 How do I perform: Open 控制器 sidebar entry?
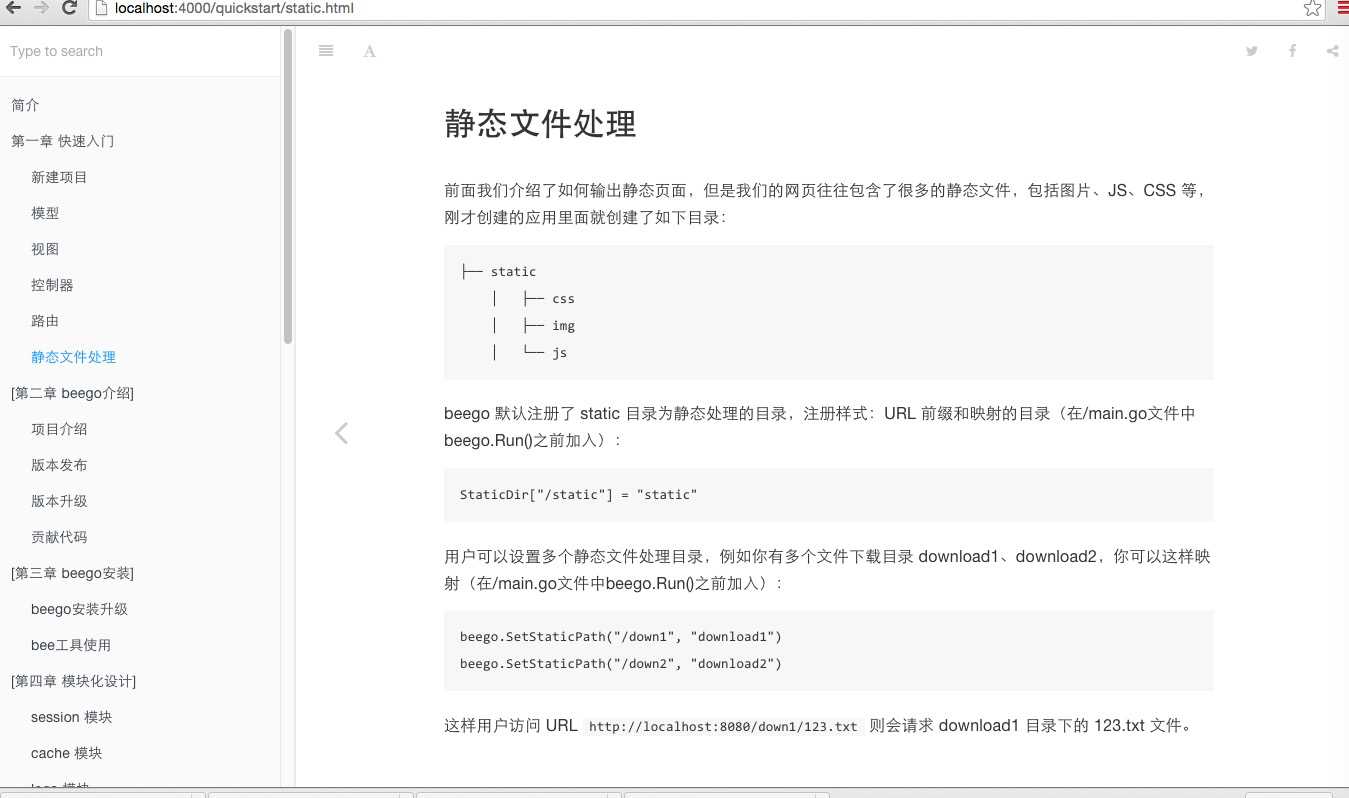click(x=52, y=285)
